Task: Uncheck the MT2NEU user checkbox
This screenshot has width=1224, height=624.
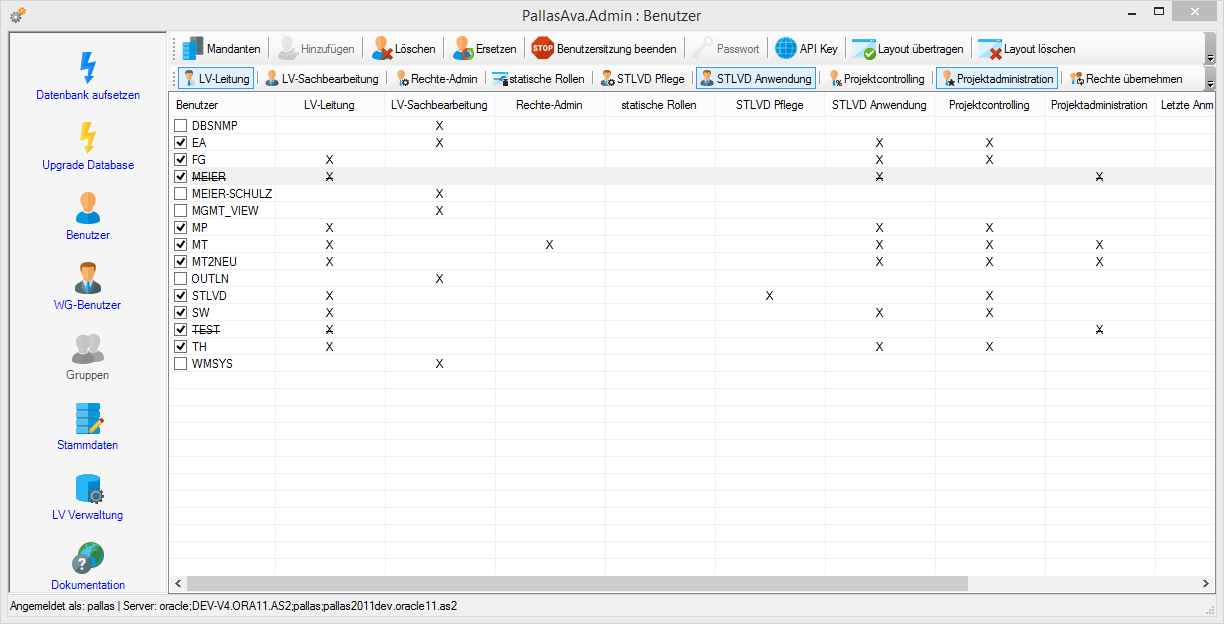Action: point(181,262)
